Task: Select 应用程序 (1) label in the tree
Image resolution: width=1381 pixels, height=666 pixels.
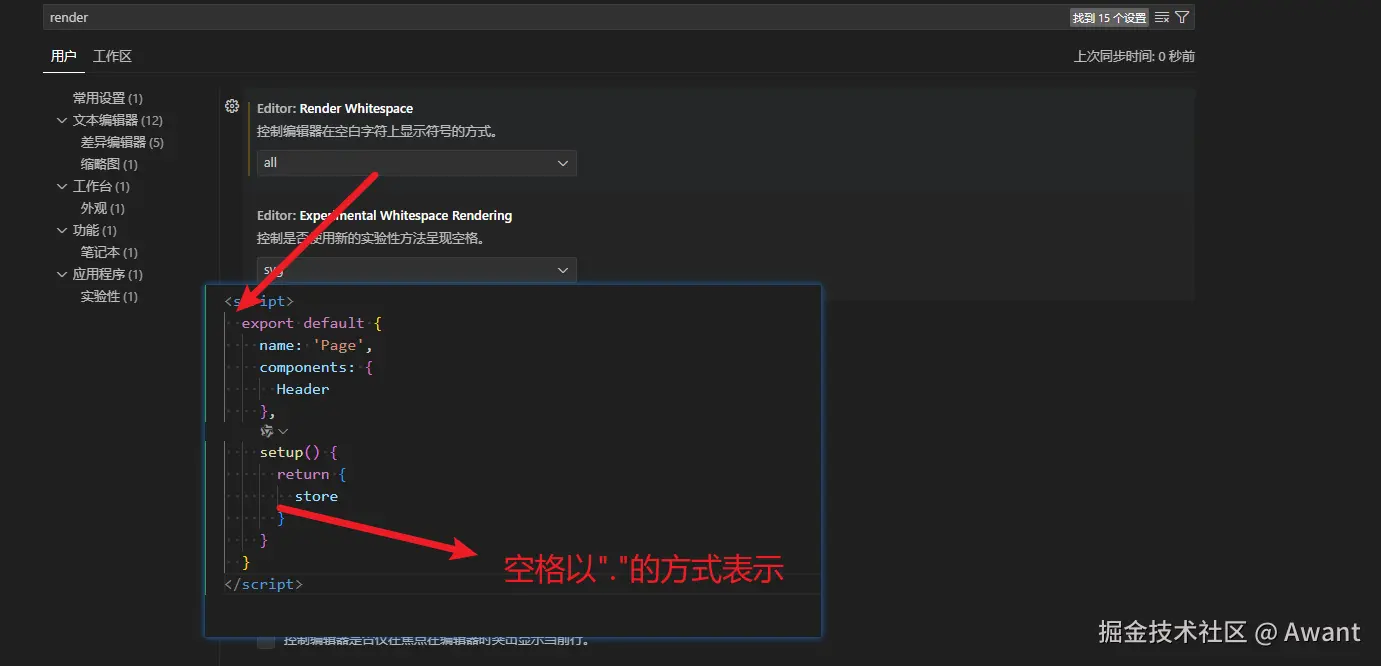Action: pos(108,274)
